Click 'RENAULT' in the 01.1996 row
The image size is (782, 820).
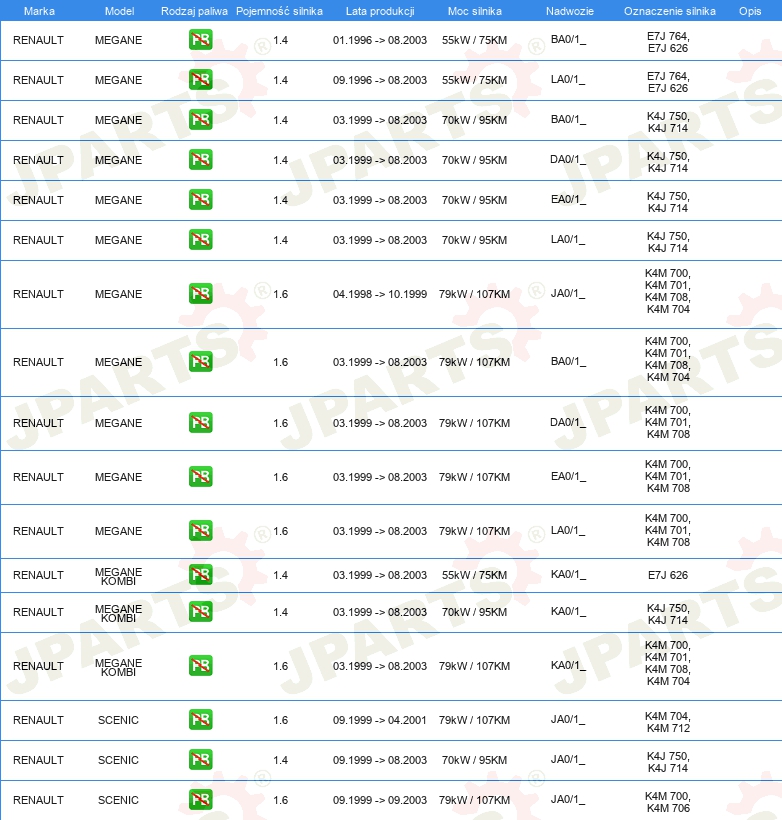point(38,40)
